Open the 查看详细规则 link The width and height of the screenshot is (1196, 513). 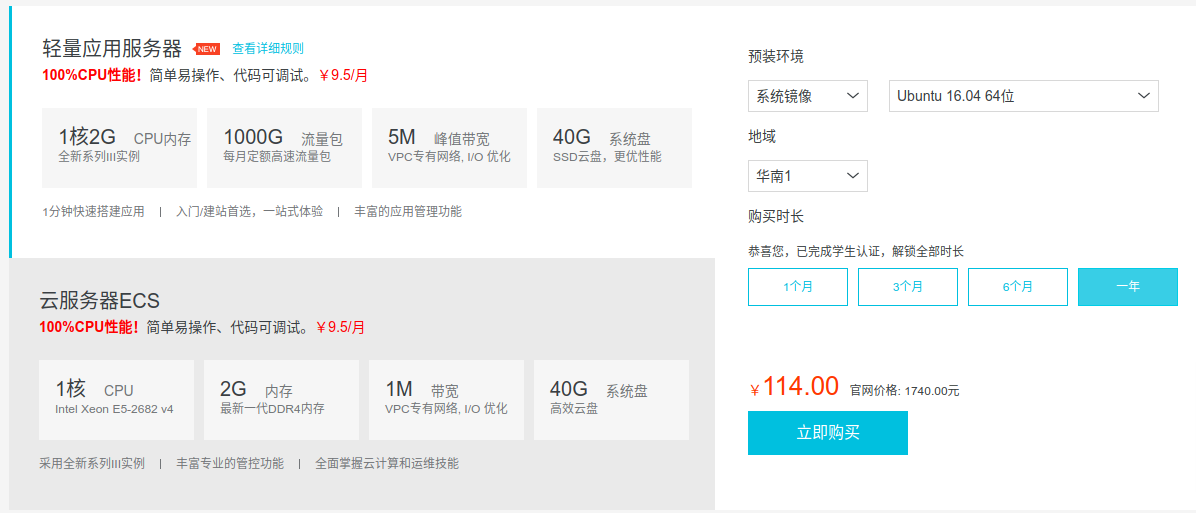(x=268, y=49)
